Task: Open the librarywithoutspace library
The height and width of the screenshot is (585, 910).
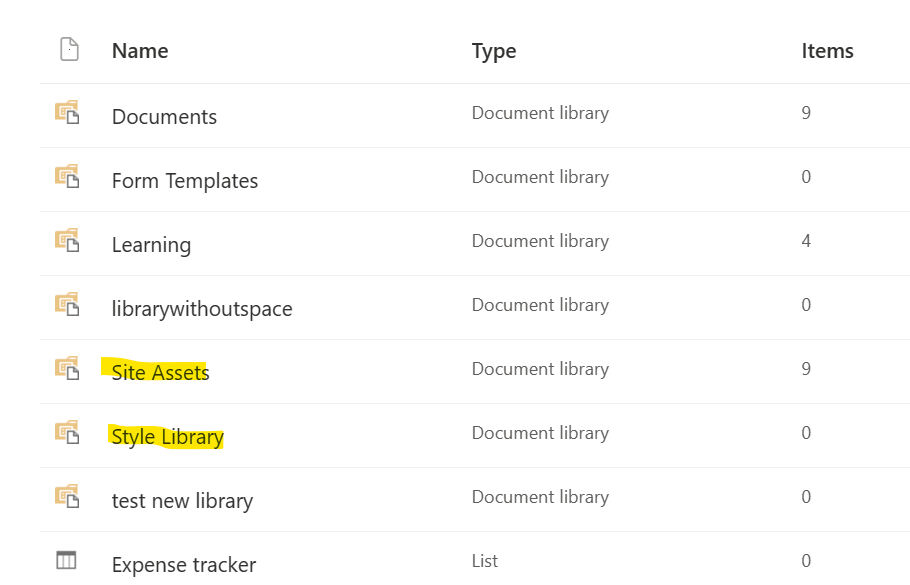Action: click(202, 309)
